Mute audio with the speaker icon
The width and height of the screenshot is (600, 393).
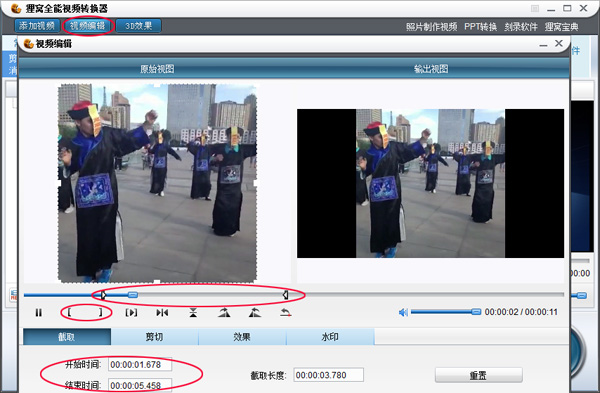pos(403,313)
